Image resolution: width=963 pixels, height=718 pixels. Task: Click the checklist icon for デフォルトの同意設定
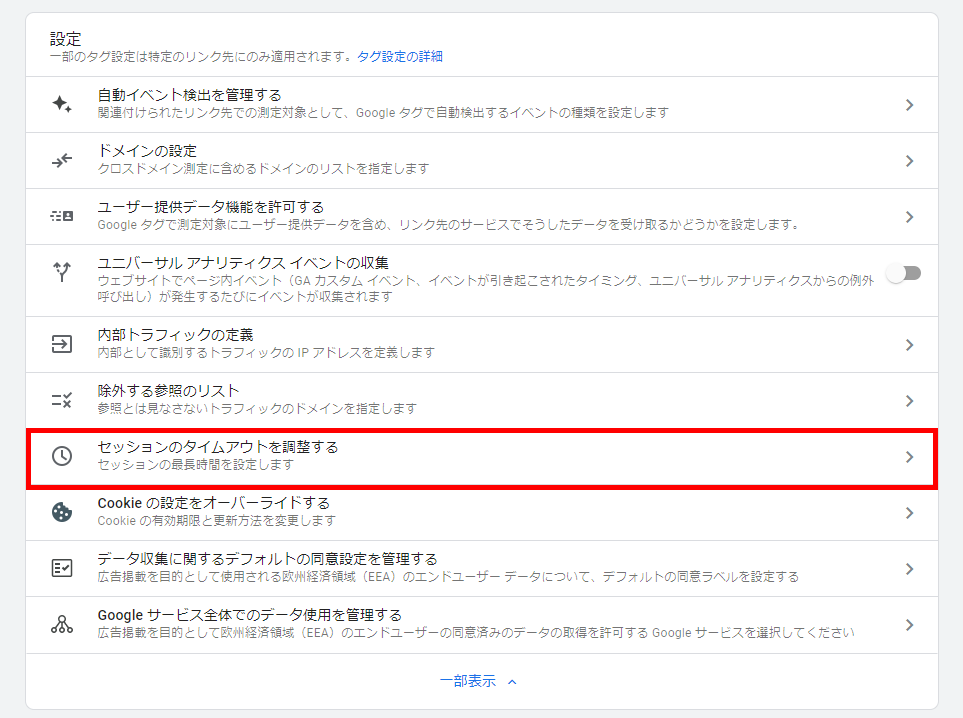[x=61, y=568]
